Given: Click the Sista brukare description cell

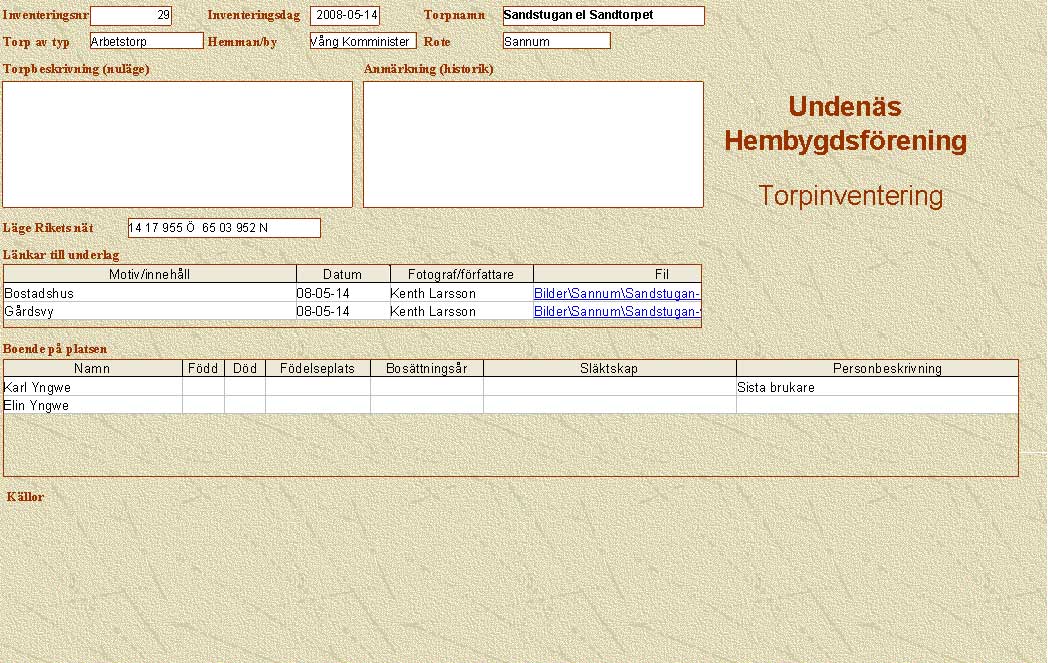Looking at the screenshot, I should (876, 387).
